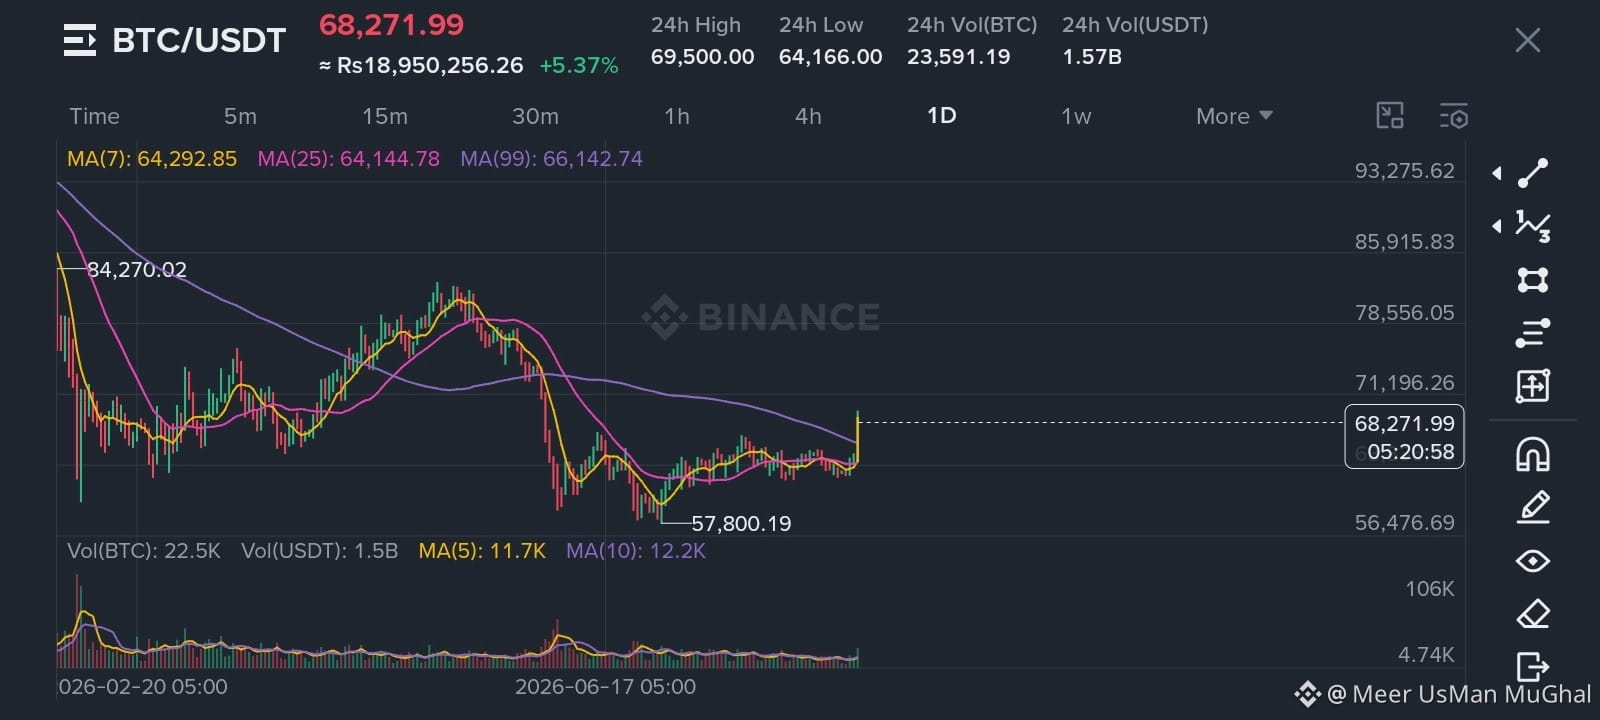Viewport: 1600px width, 720px height.
Task: Select the 30m interval
Action: 535,116
